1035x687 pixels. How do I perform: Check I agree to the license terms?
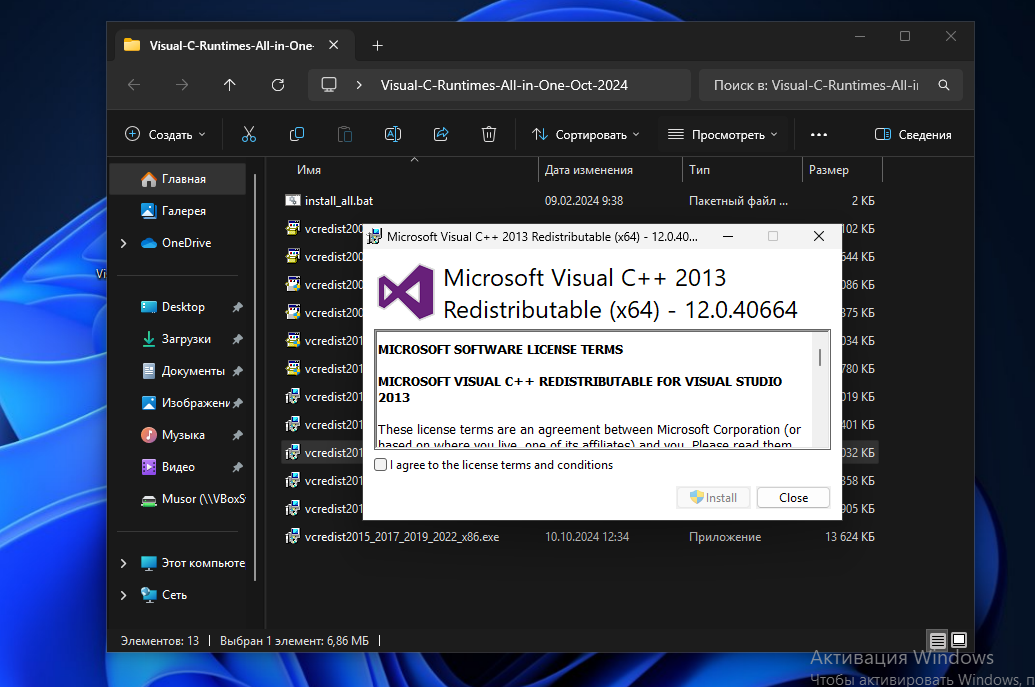point(381,465)
